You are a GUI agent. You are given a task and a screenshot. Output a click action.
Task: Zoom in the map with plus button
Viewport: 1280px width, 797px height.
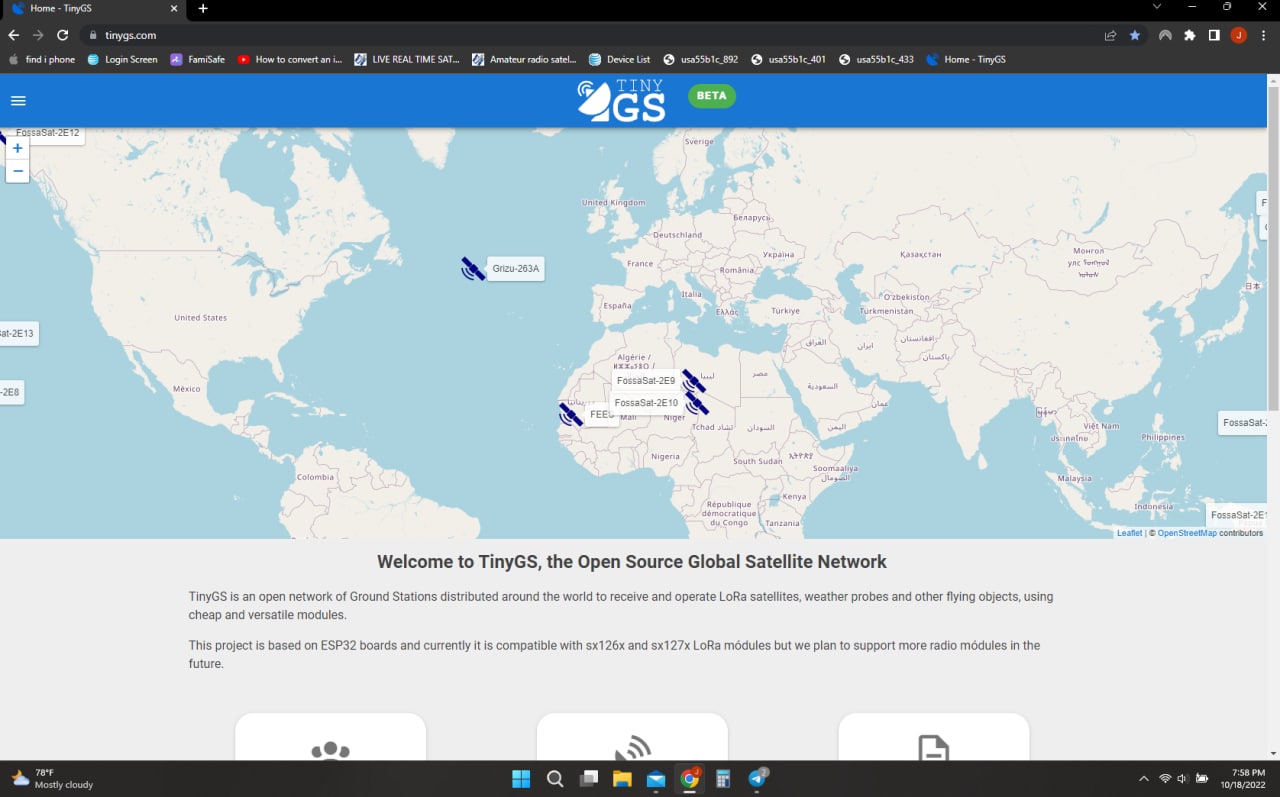click(18, 148)
